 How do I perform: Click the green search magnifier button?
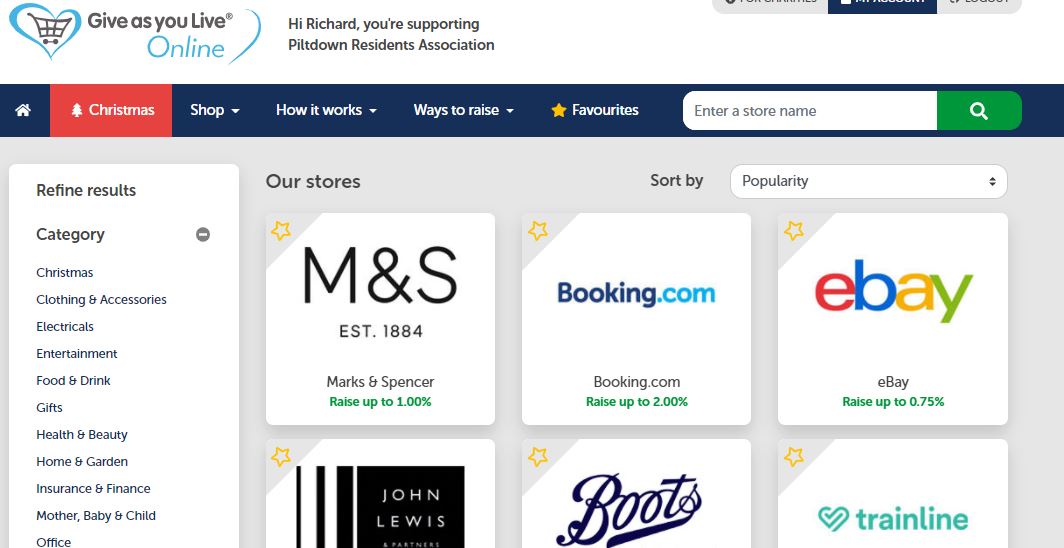[x=978, y=111]
